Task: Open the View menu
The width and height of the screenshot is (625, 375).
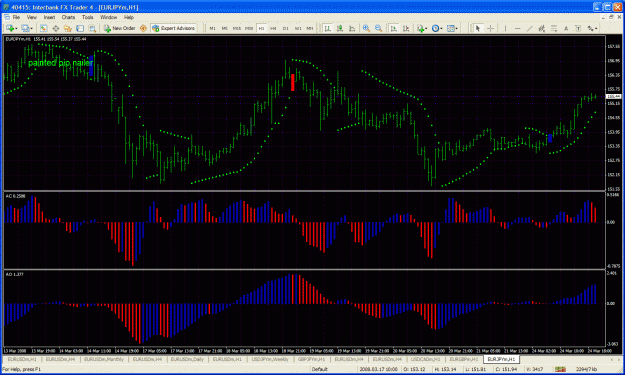Action: (31, 17)
